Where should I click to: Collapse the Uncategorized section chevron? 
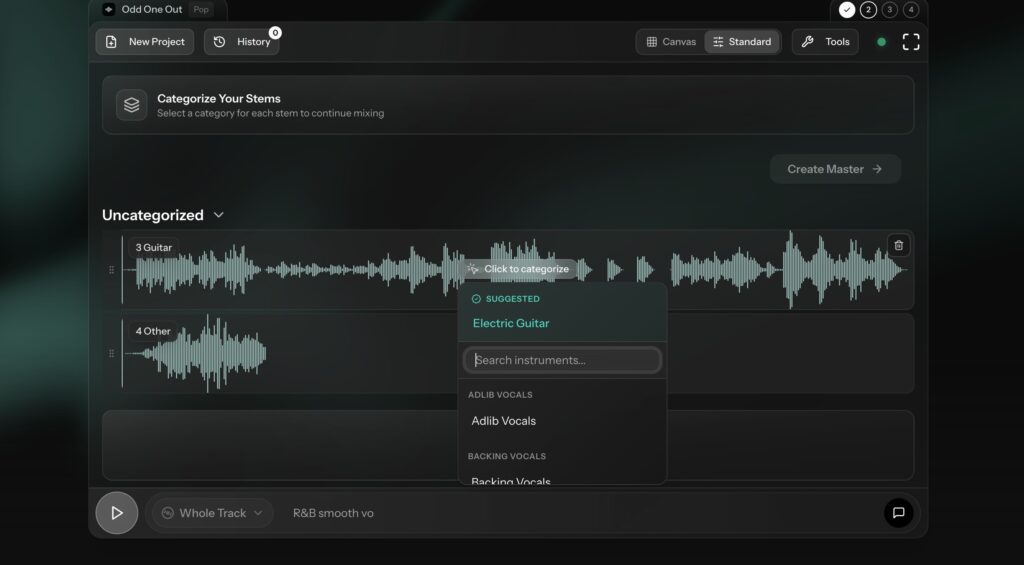[219, 215]
